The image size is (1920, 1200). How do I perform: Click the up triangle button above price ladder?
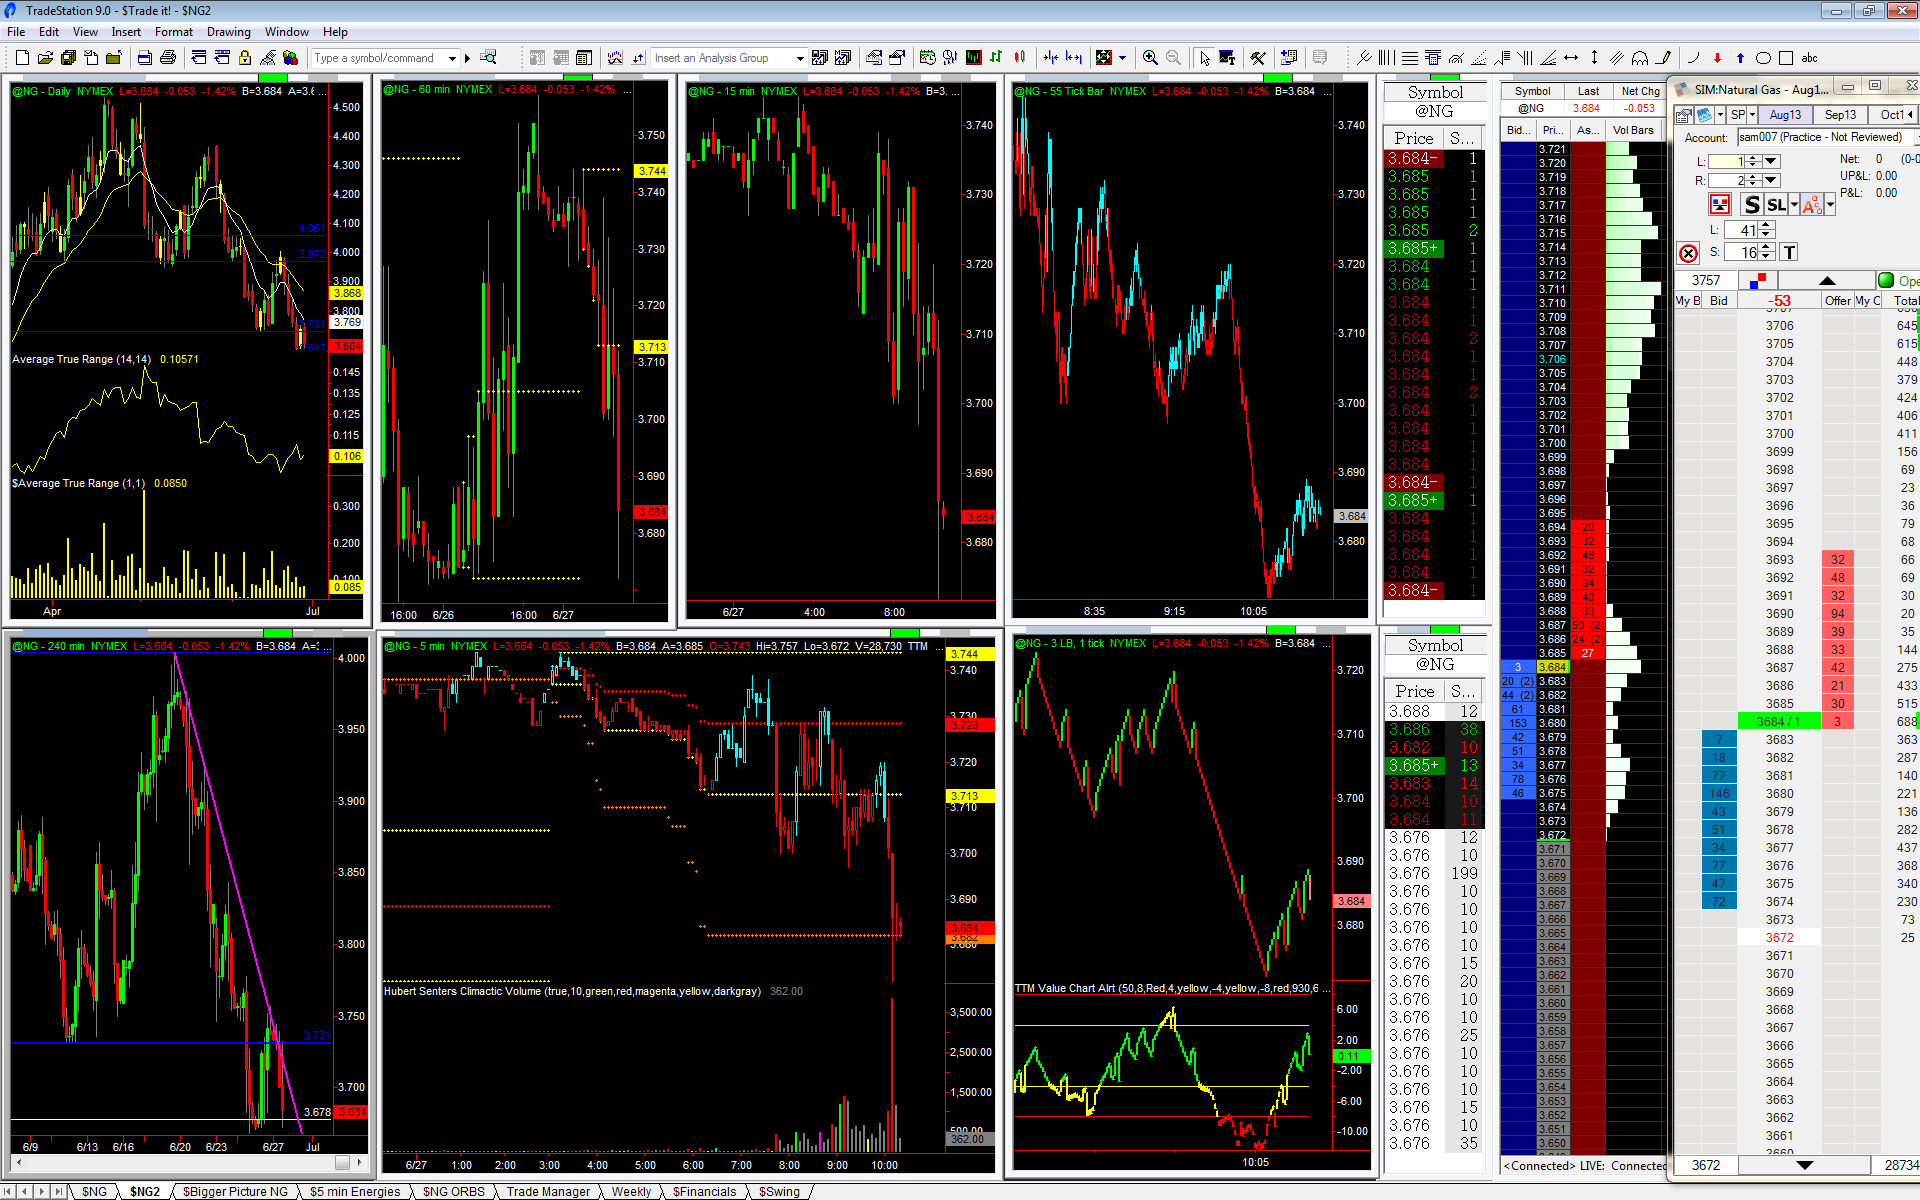1828,281
